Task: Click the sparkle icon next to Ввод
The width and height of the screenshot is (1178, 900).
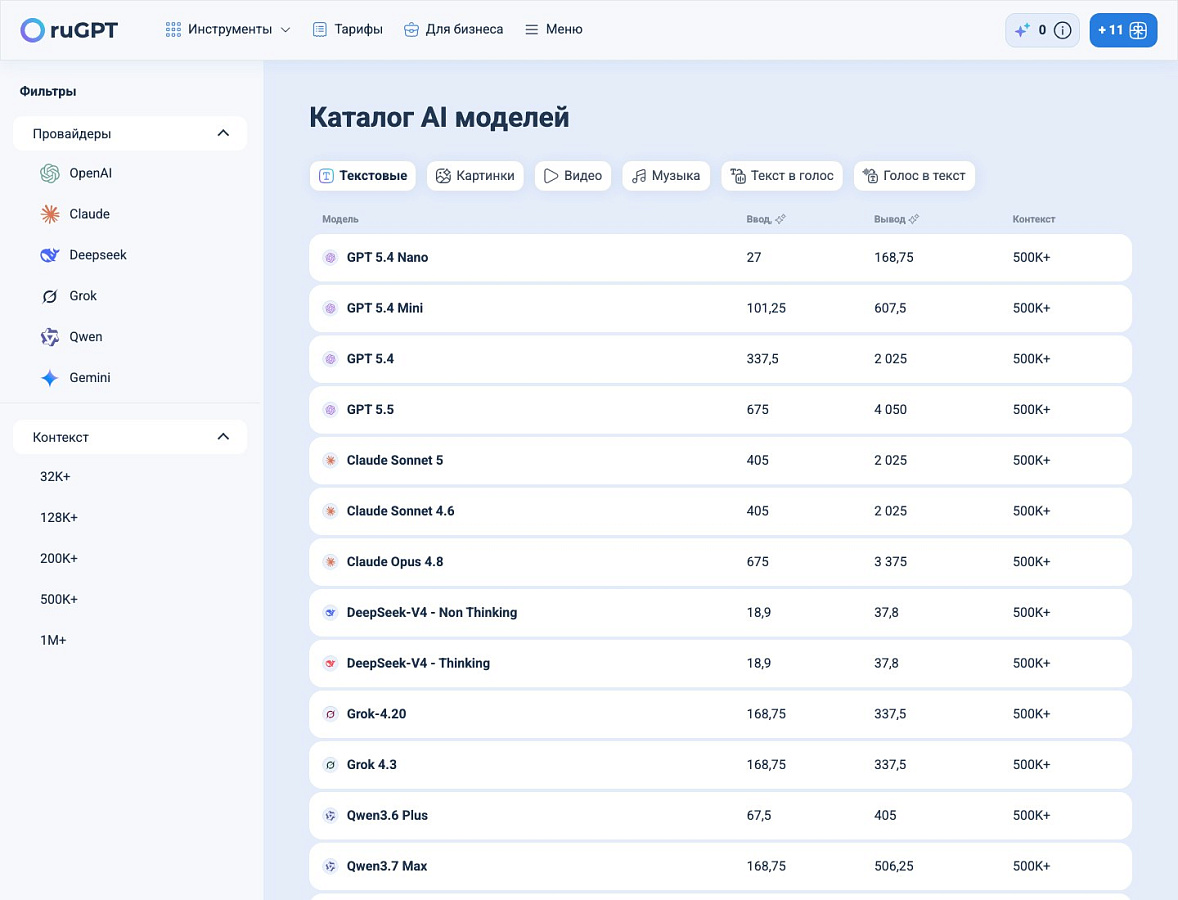Action: point(781,219)
